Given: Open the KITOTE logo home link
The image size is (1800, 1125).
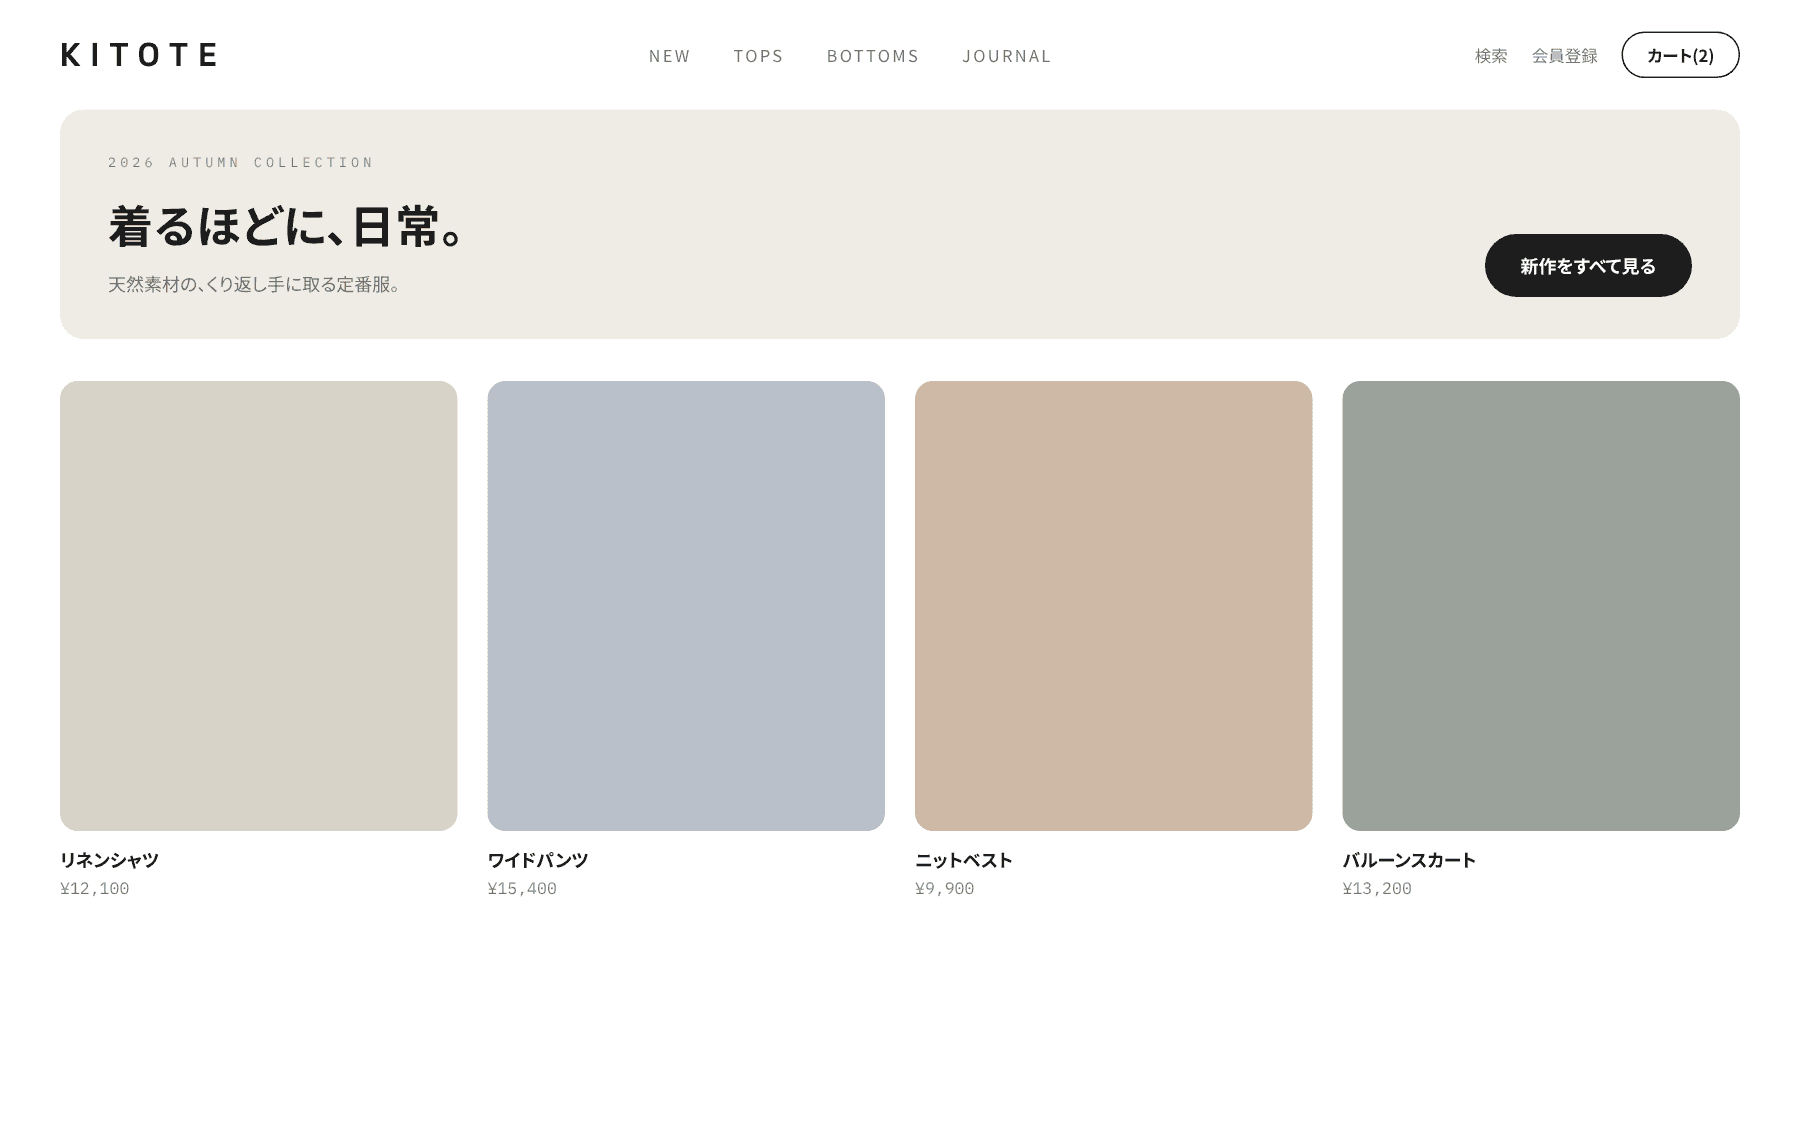Looking at the screenshot, I should 139,54.
